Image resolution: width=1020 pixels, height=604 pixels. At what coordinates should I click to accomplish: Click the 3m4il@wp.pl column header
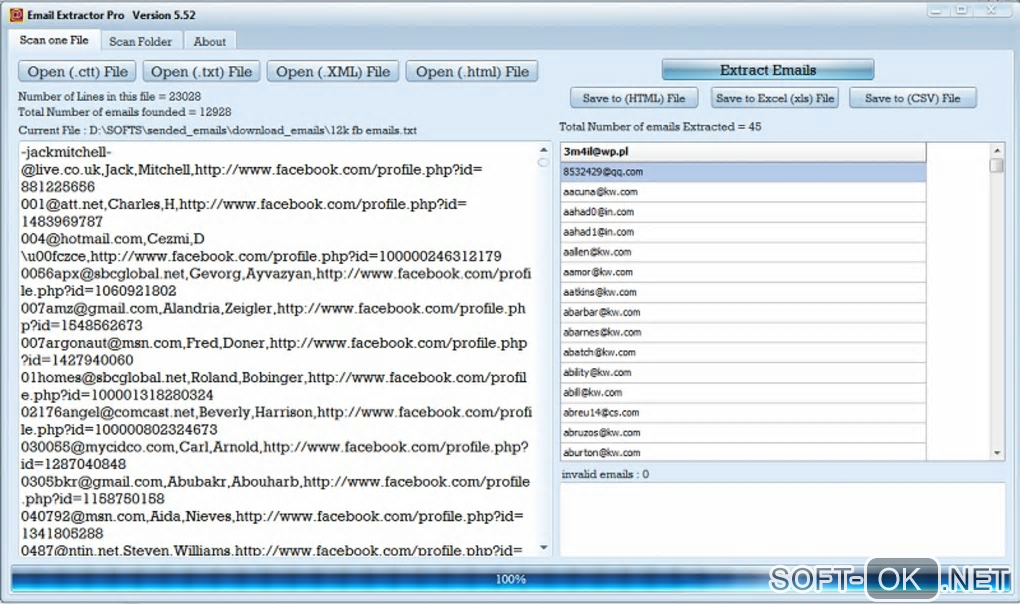tap(742, 152)
